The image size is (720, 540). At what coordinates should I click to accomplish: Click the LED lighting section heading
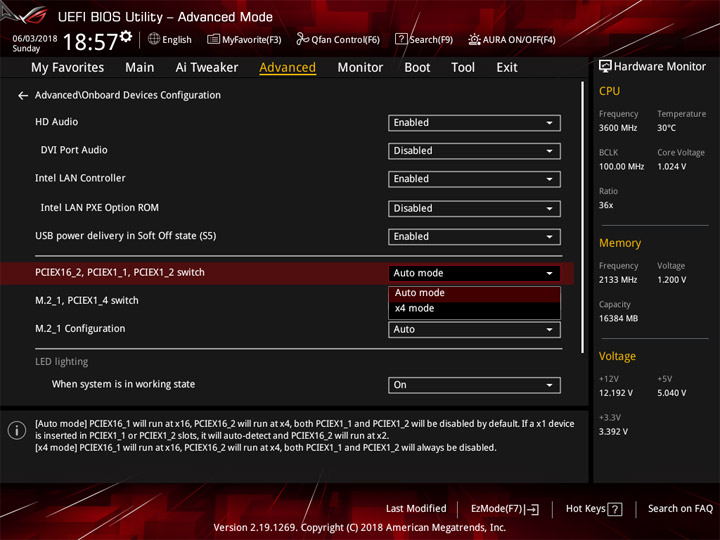pos(62,362)
